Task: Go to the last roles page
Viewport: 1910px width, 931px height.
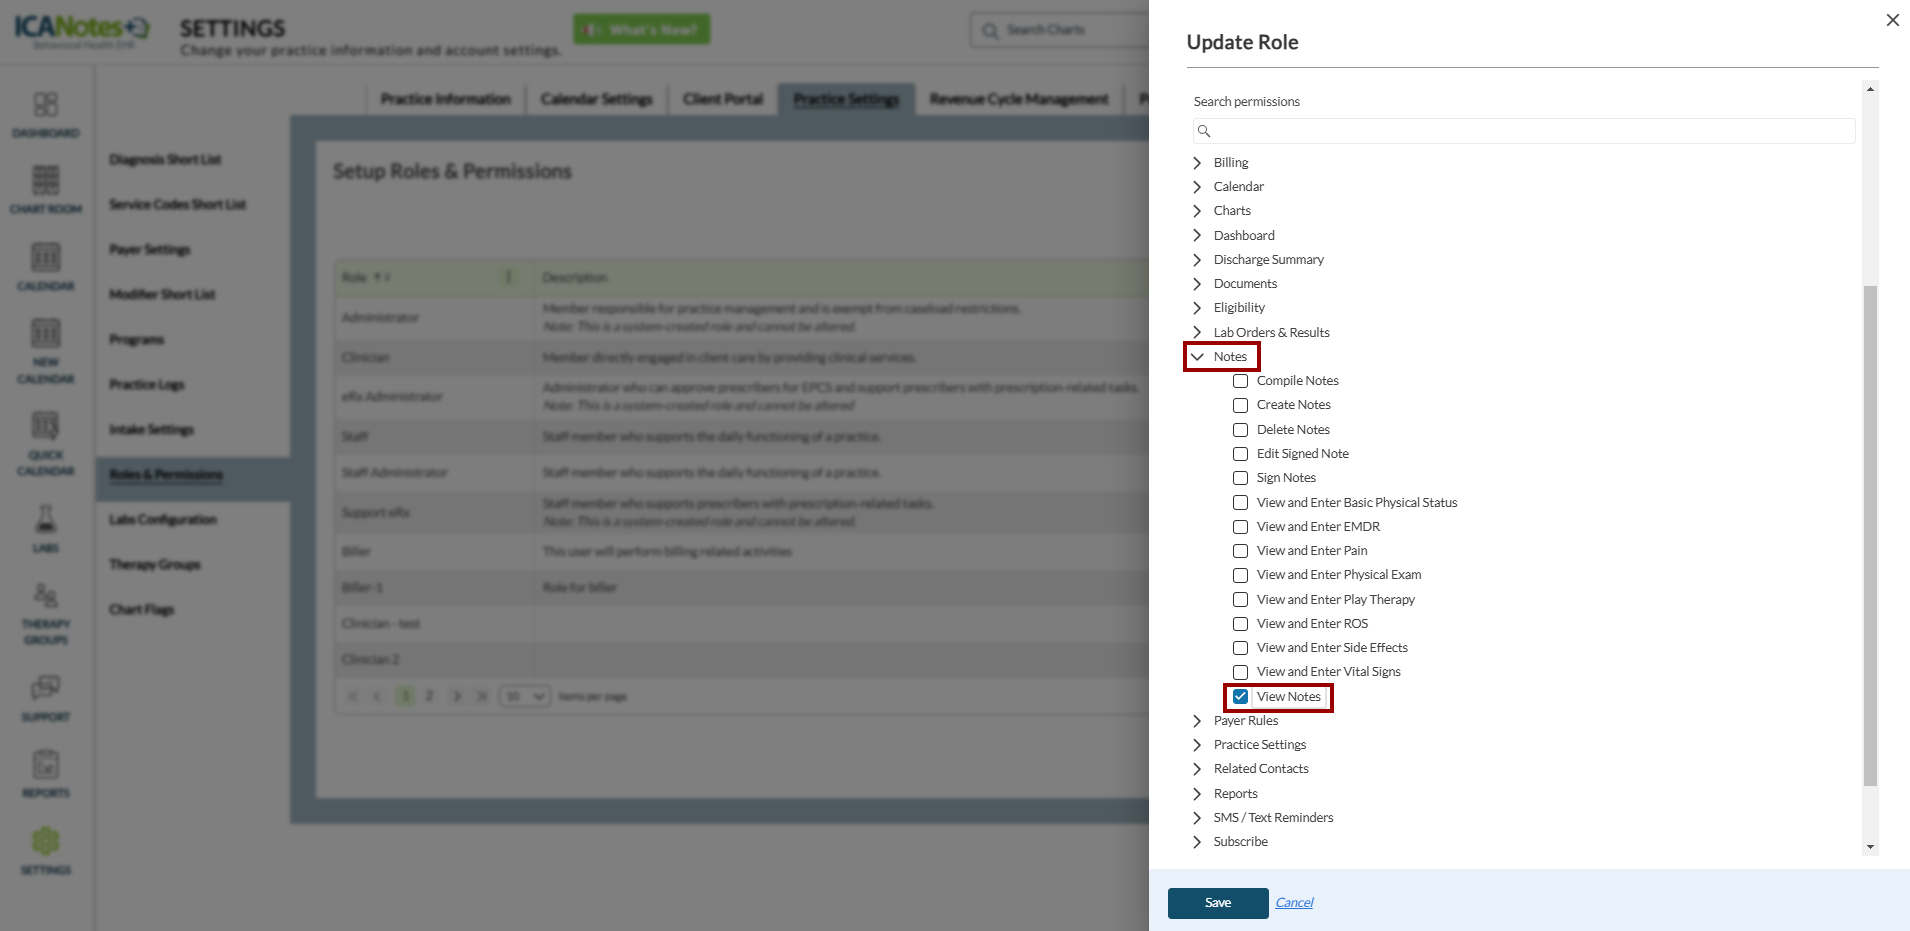Action: tap(482, 696)
